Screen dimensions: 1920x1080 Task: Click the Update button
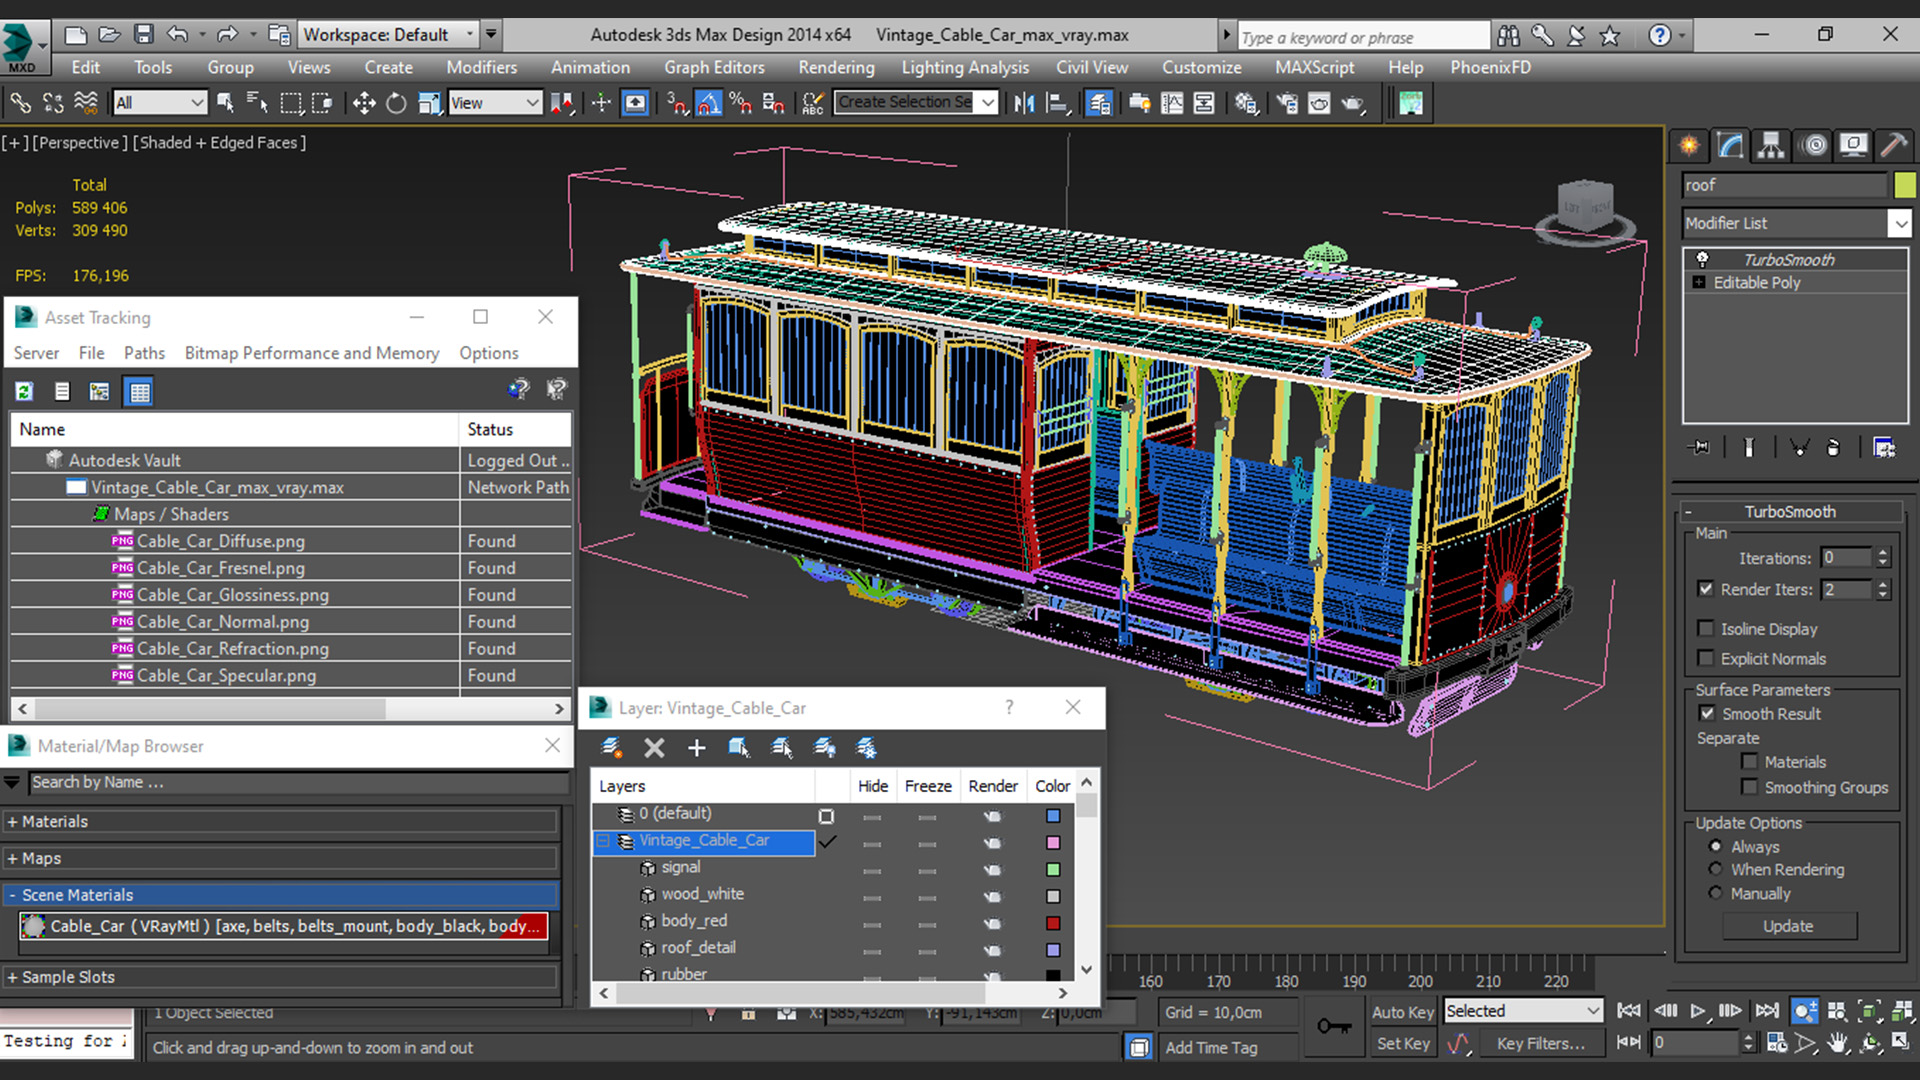(x=1789, y=927)
